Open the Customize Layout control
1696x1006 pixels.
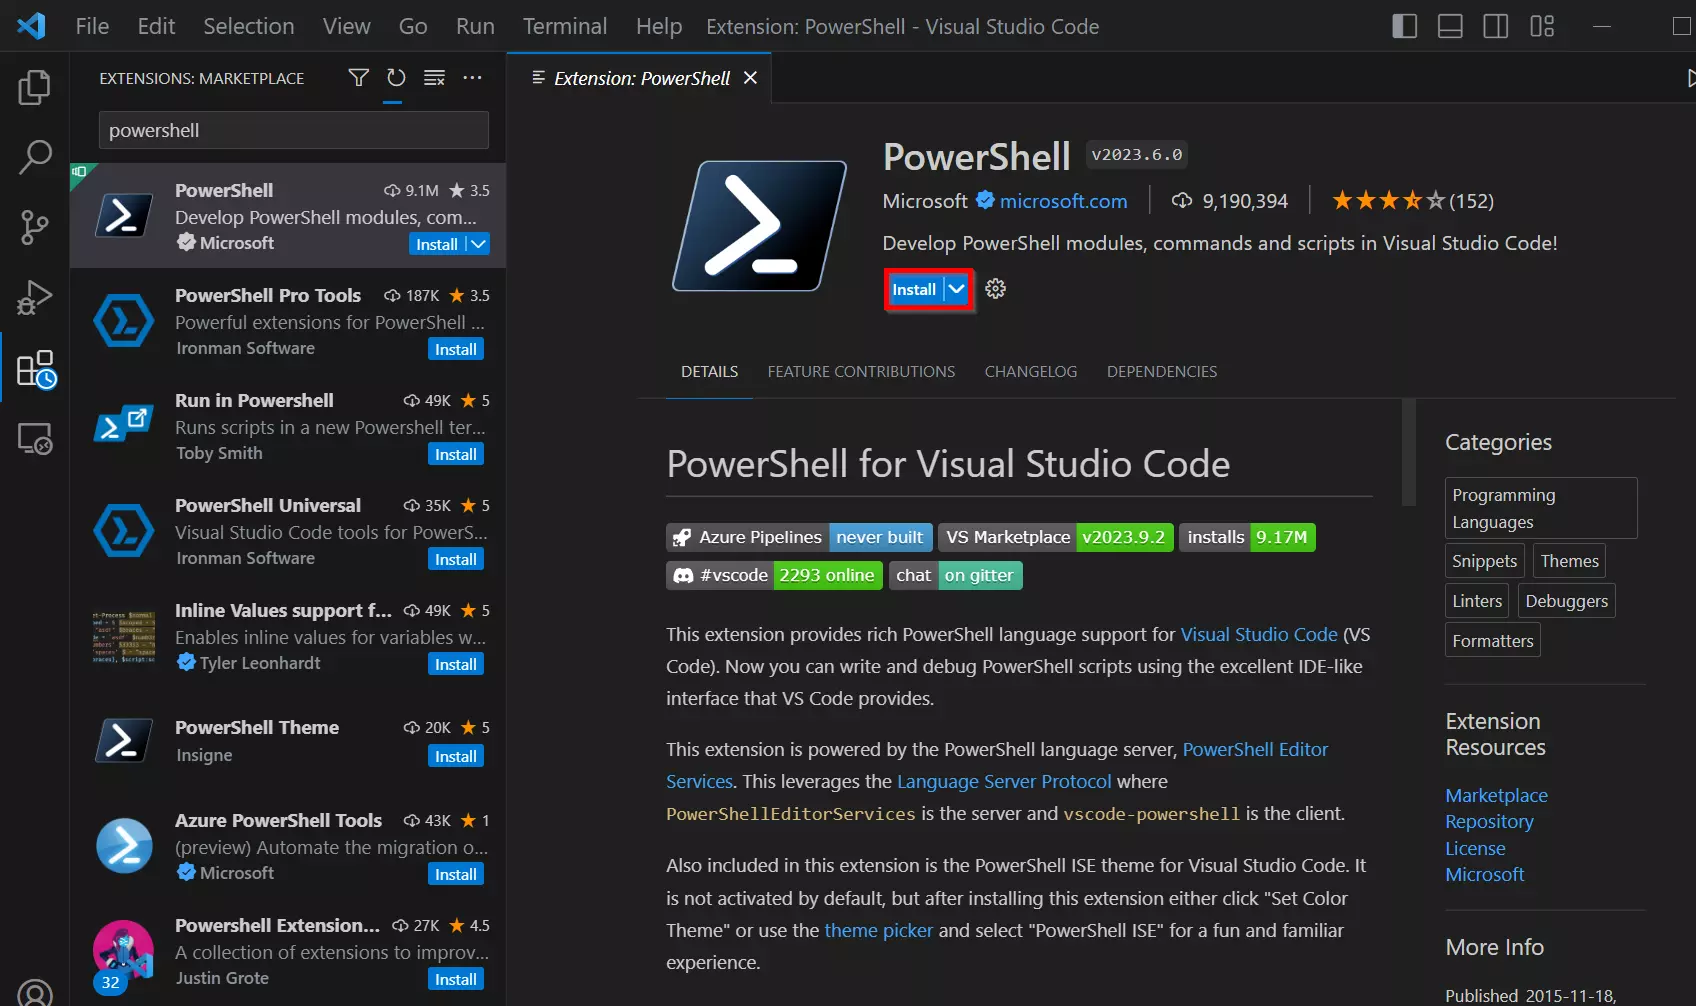(x=1541, y=26)
